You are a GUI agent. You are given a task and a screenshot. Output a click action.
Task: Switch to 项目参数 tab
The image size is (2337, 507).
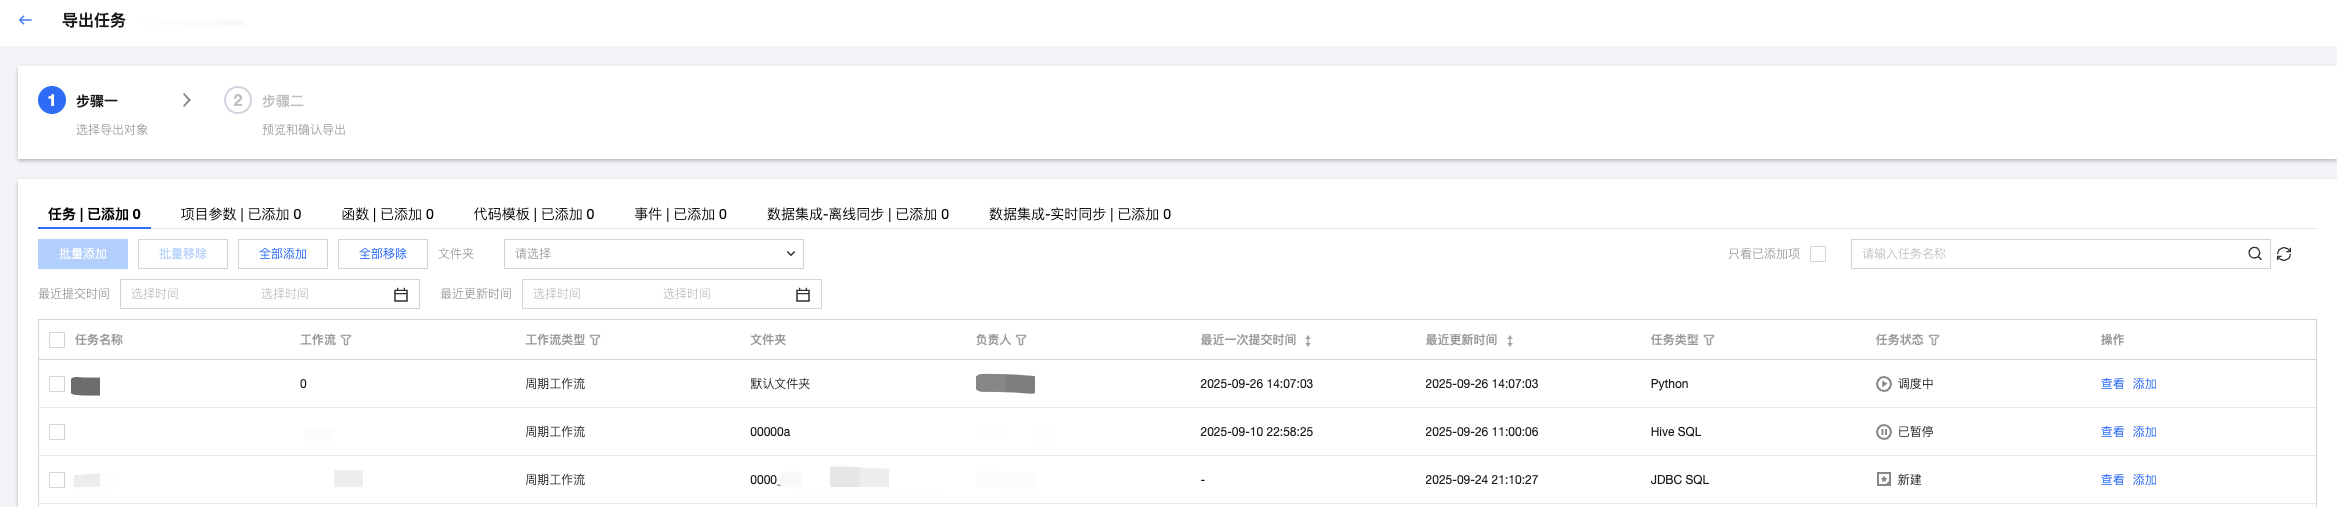(240, 214)
